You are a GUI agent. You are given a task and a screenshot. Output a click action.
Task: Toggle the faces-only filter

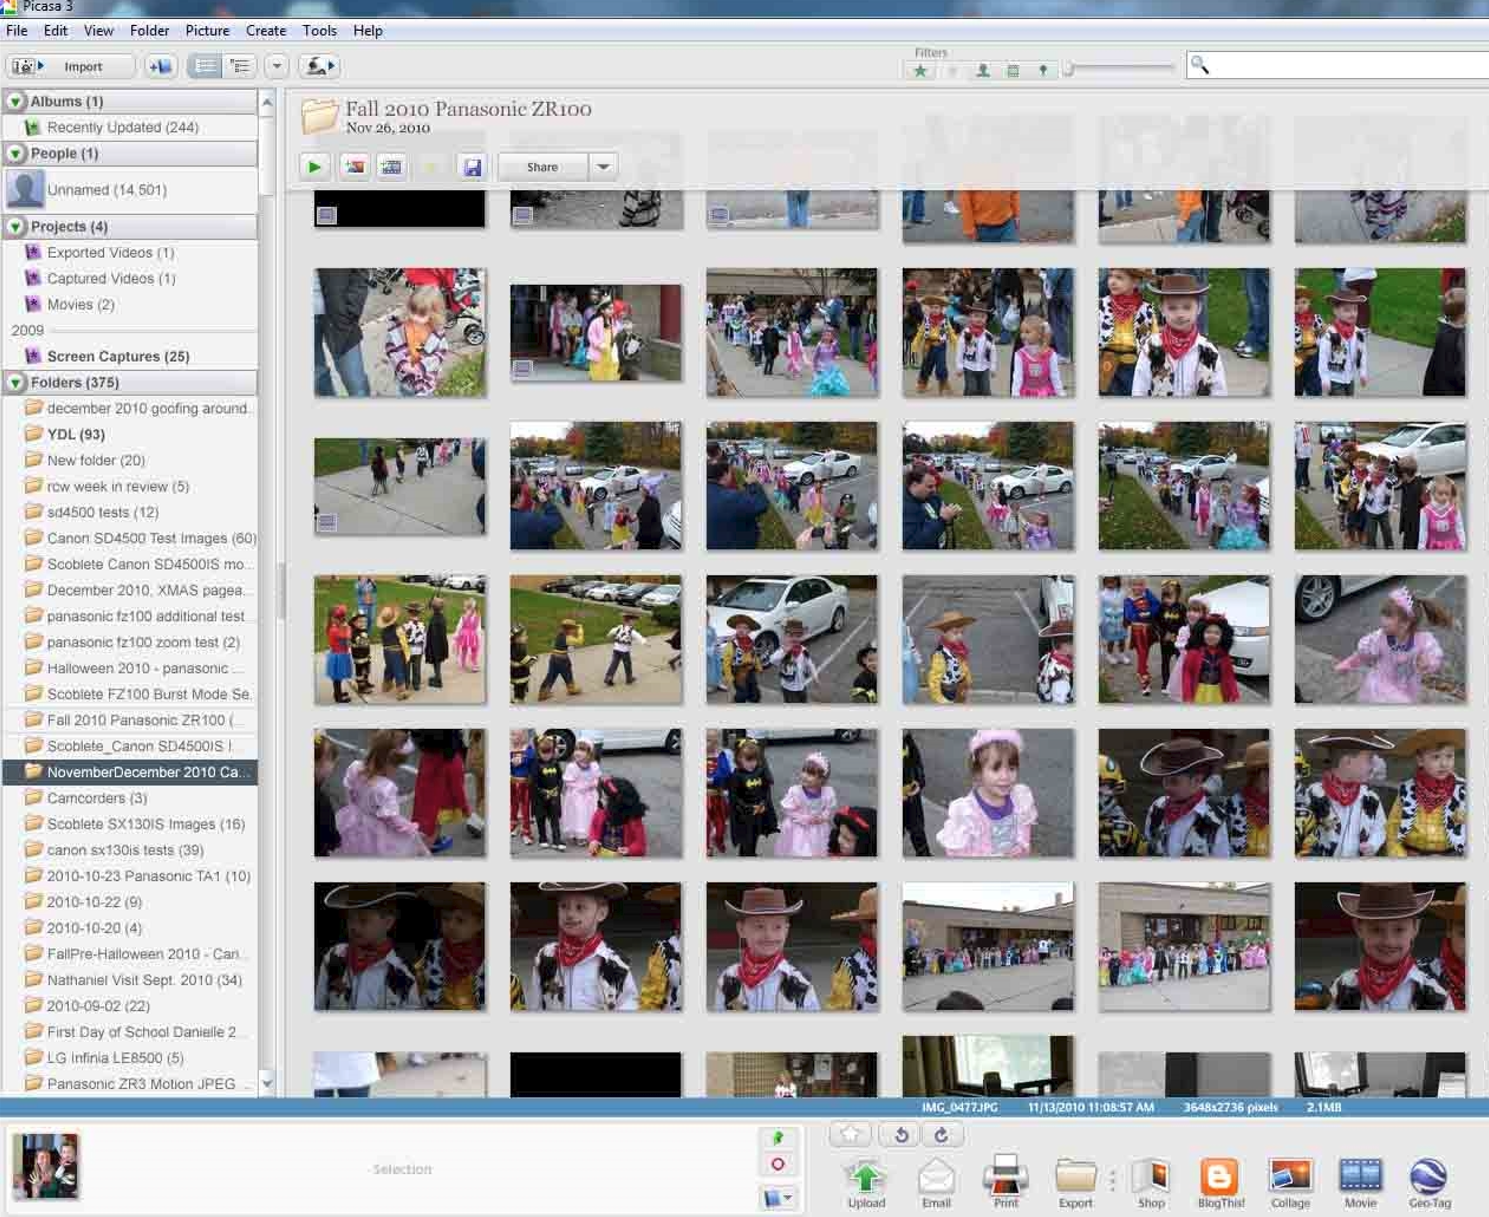pos(983,70)
